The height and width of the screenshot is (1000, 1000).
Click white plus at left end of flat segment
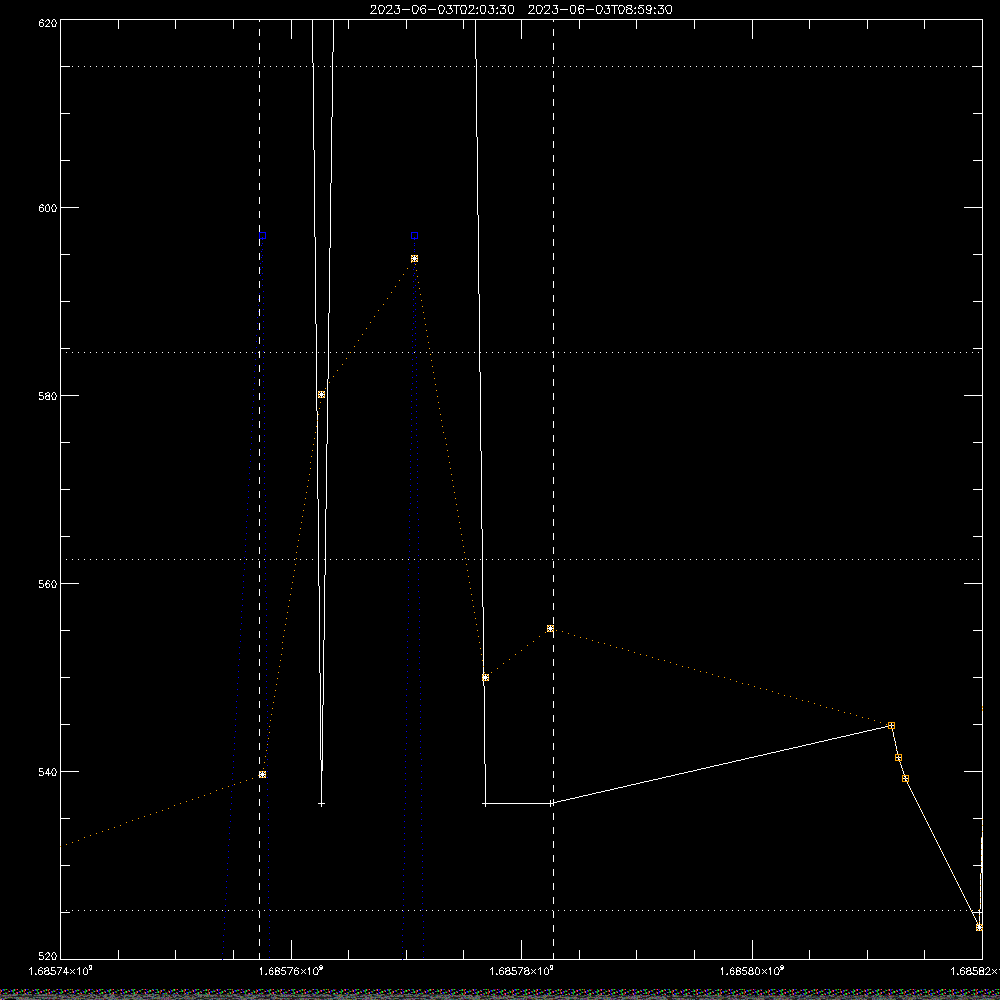point(485,804)
